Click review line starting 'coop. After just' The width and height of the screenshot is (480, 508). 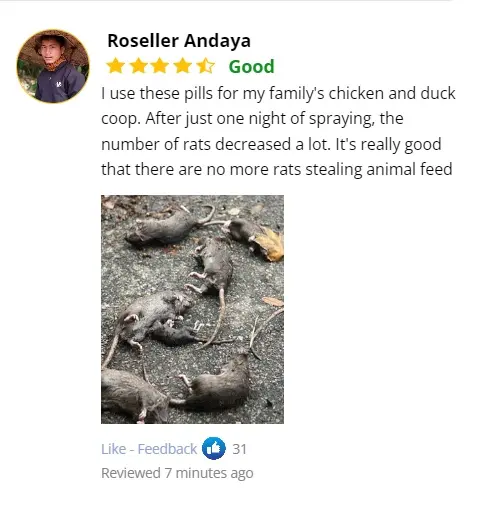coord(252,119)
